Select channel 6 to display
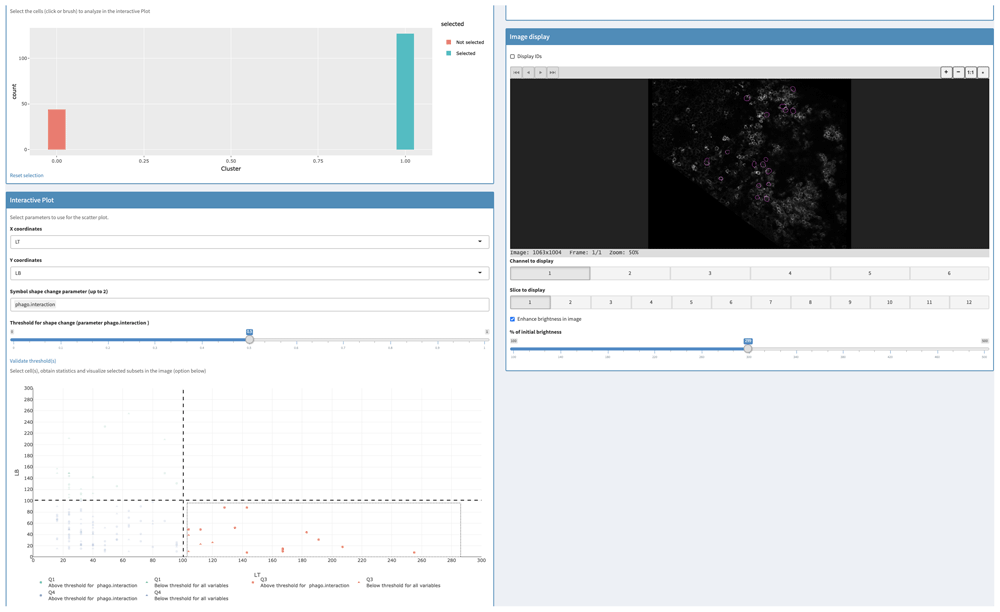 pyautogui.click(x=949, y=273)
